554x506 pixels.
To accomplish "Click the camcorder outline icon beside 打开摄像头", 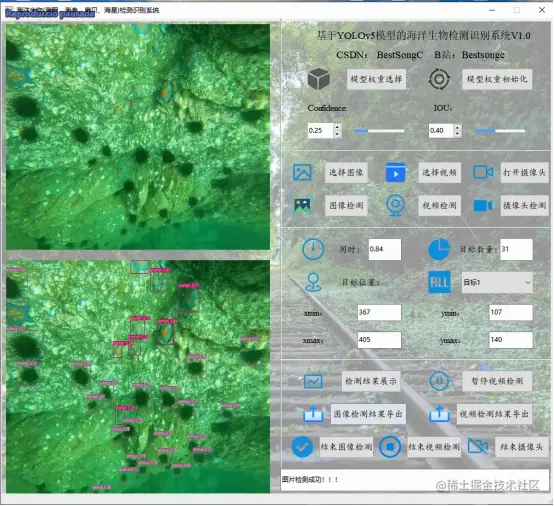I will click(483, 172).
